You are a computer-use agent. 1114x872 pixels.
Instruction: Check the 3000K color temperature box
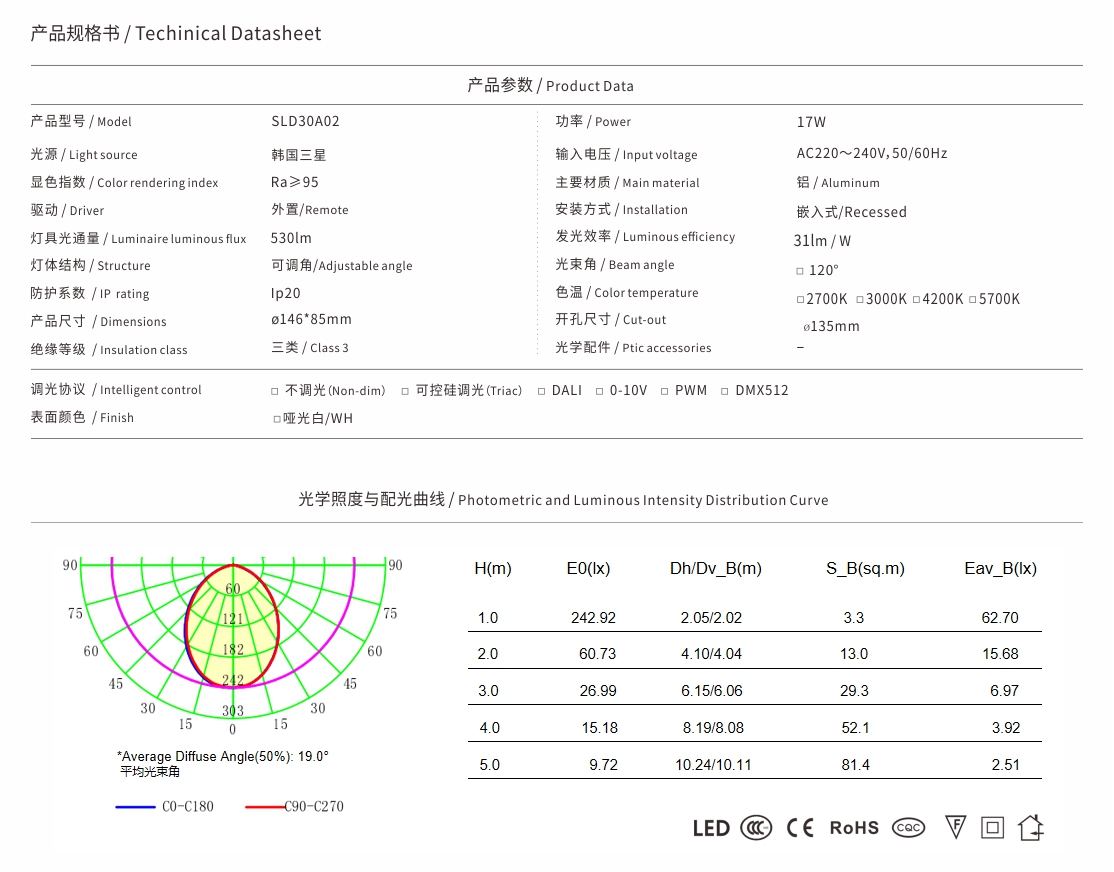[x=860, y=300]
